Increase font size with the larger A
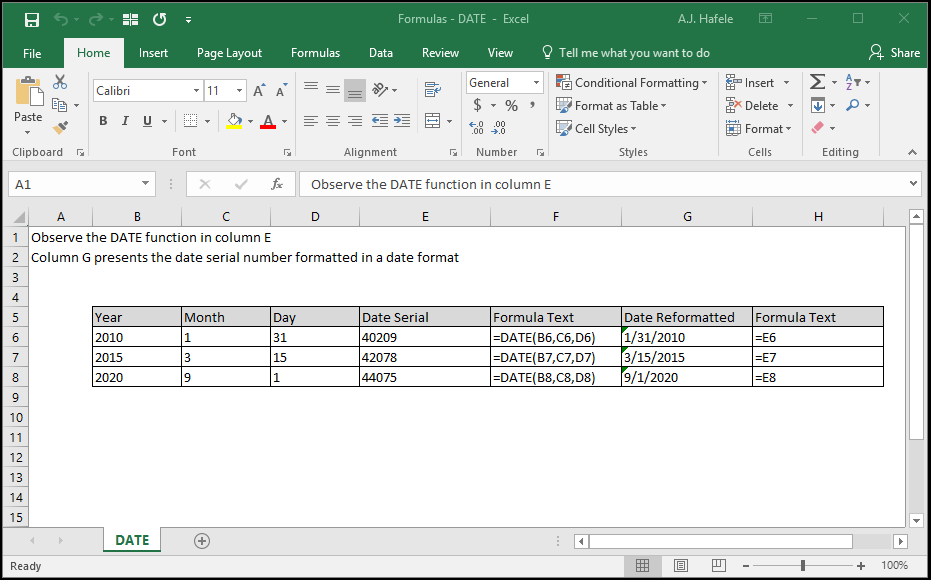 259,91
